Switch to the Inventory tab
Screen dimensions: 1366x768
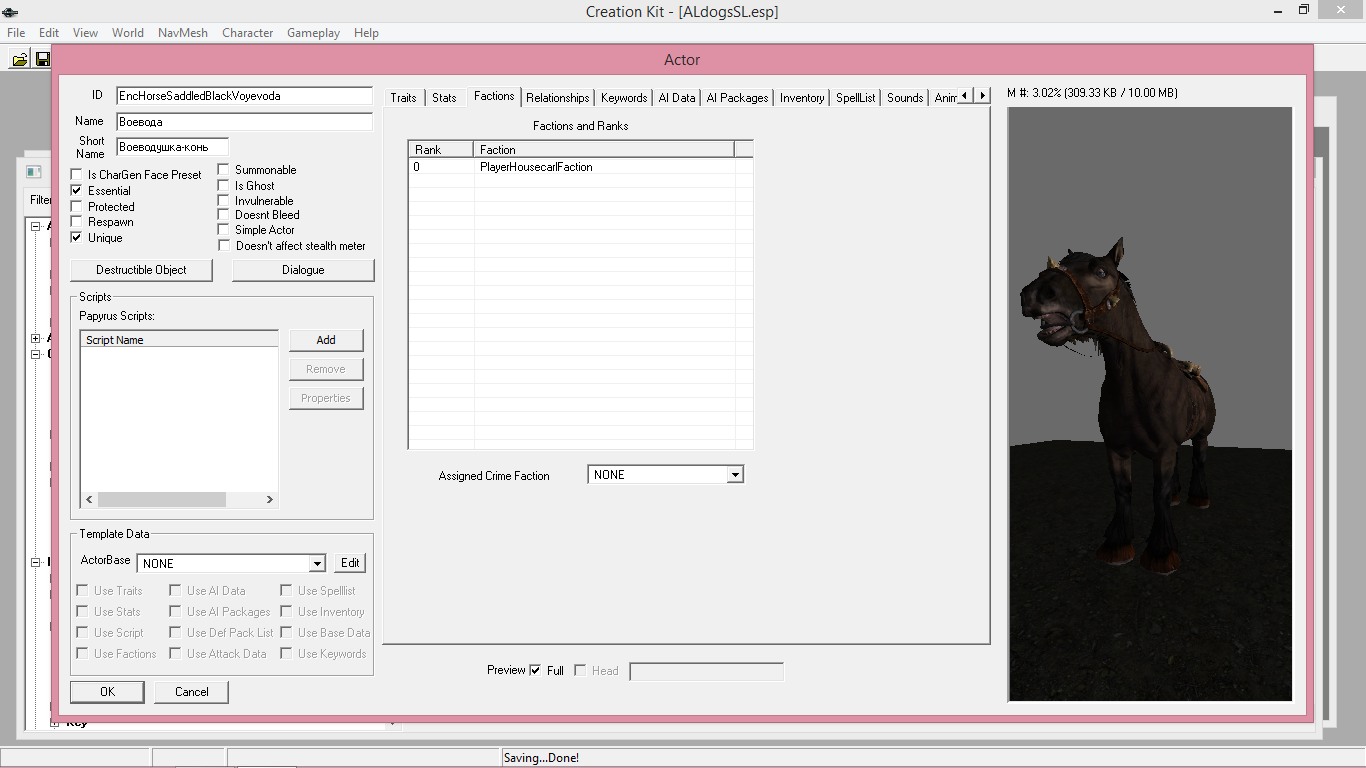coord(801,98)
